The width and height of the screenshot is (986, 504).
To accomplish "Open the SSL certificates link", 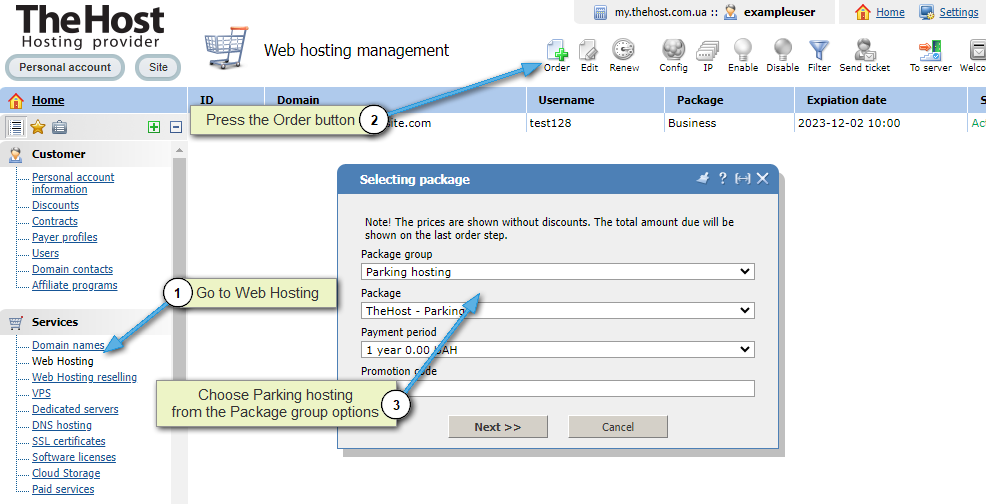I will 69,441.
